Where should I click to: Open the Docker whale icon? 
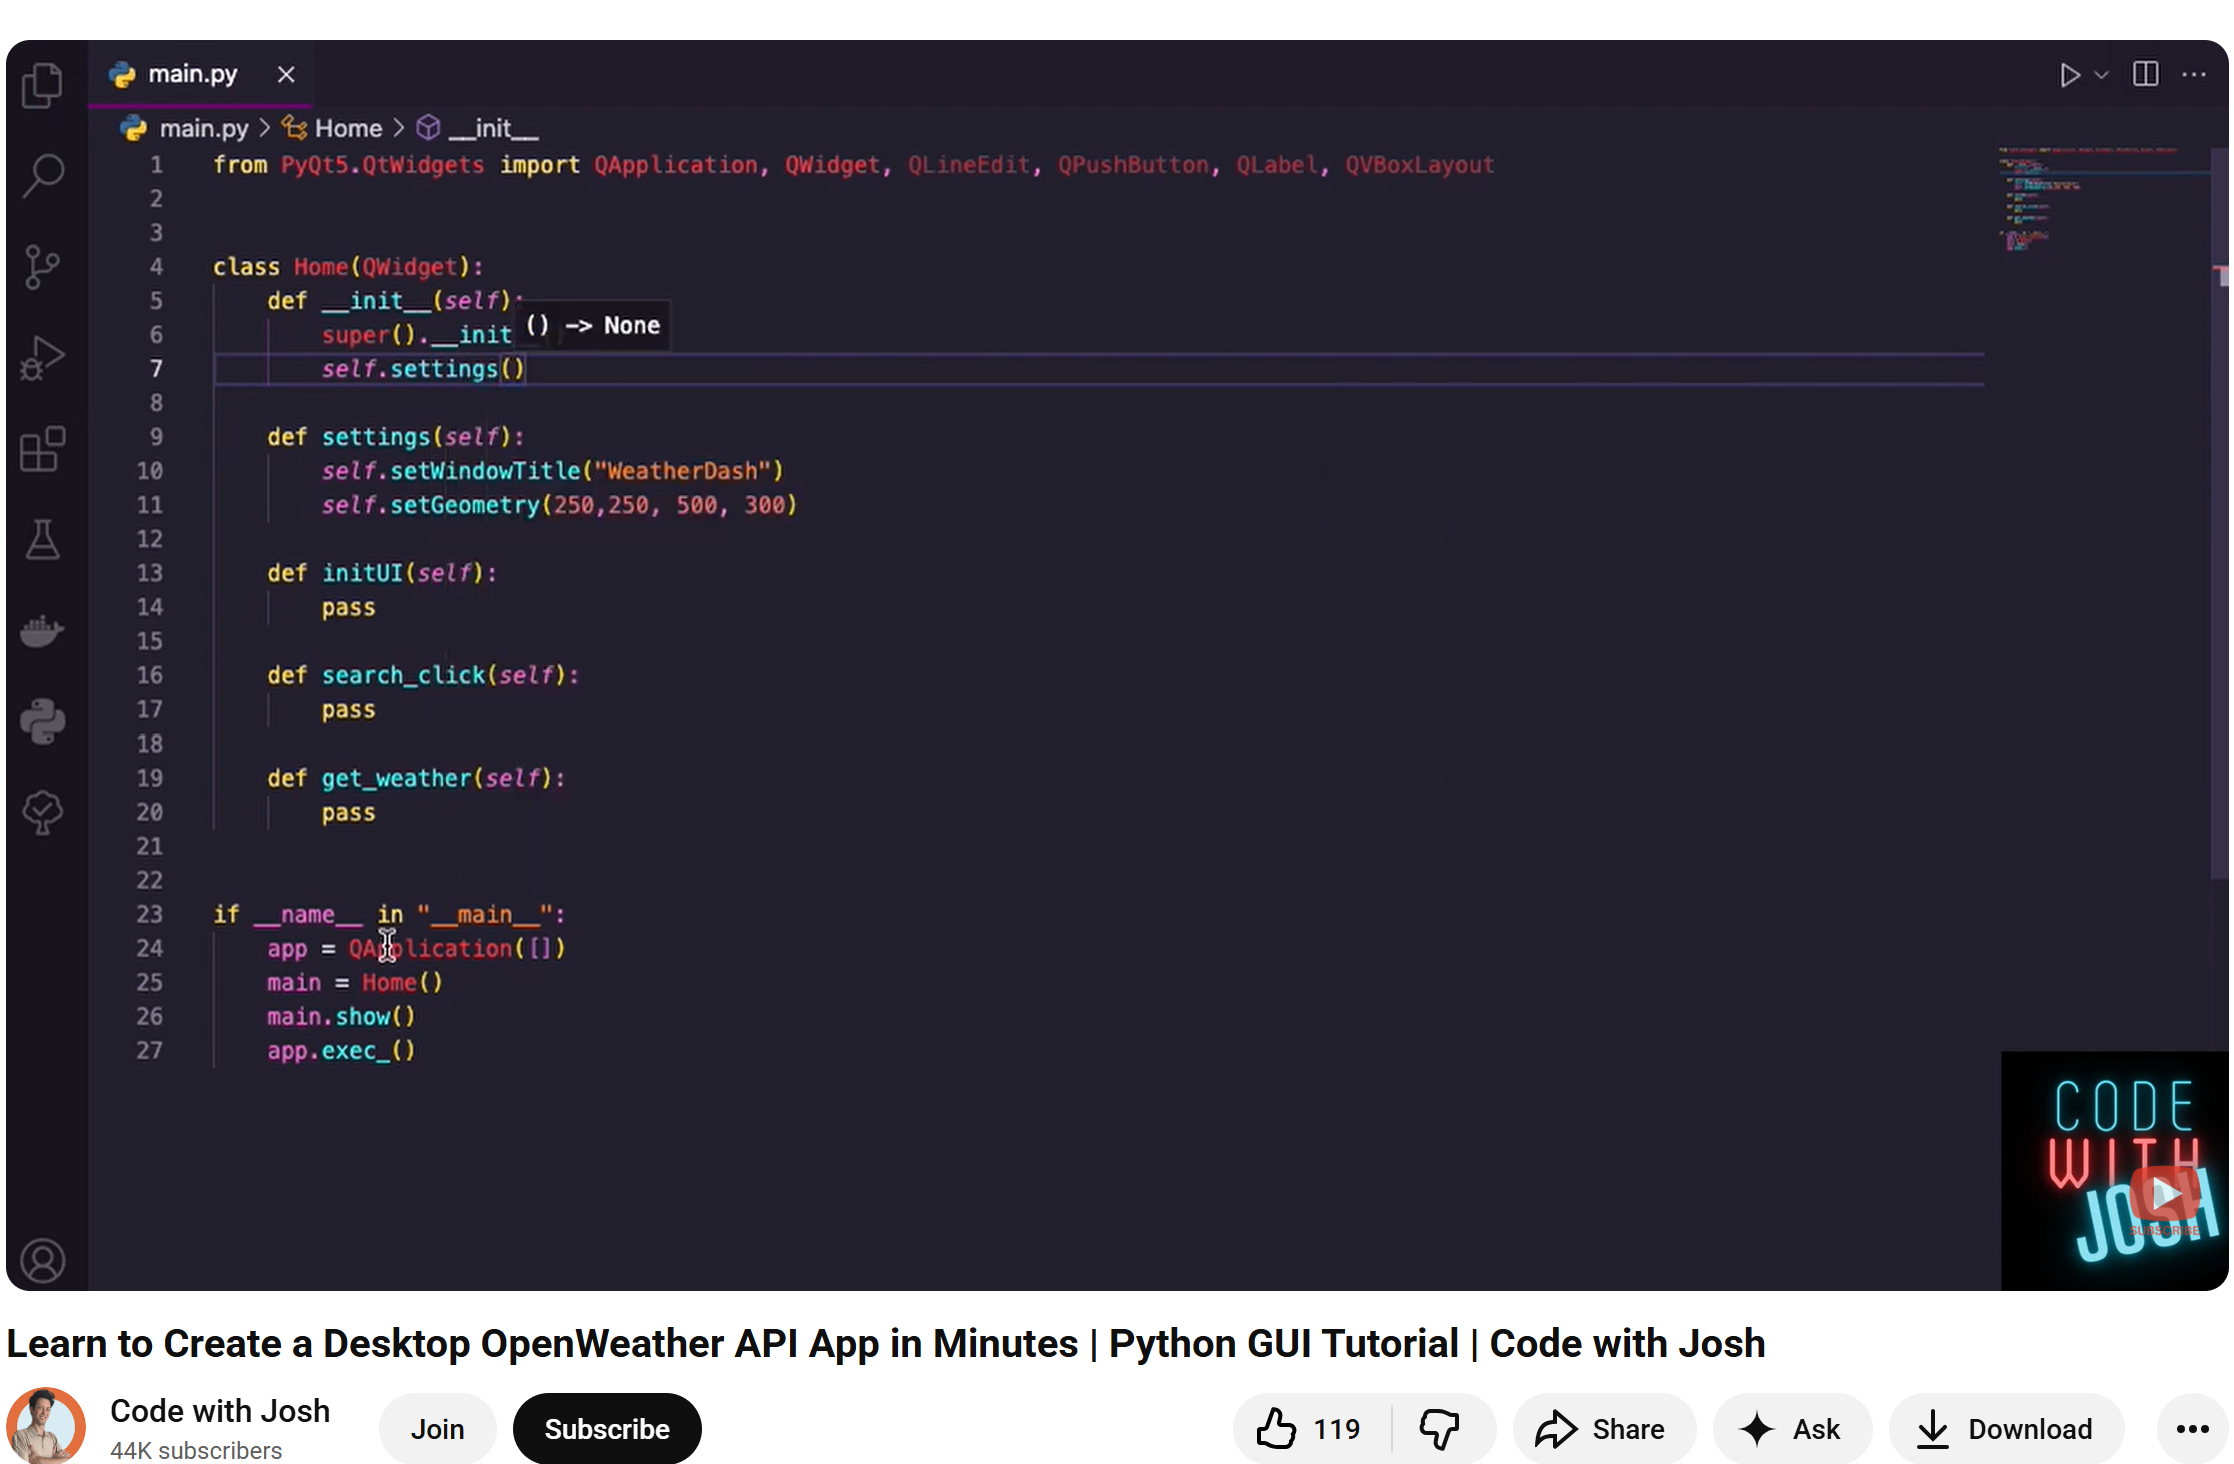[43, 630]
